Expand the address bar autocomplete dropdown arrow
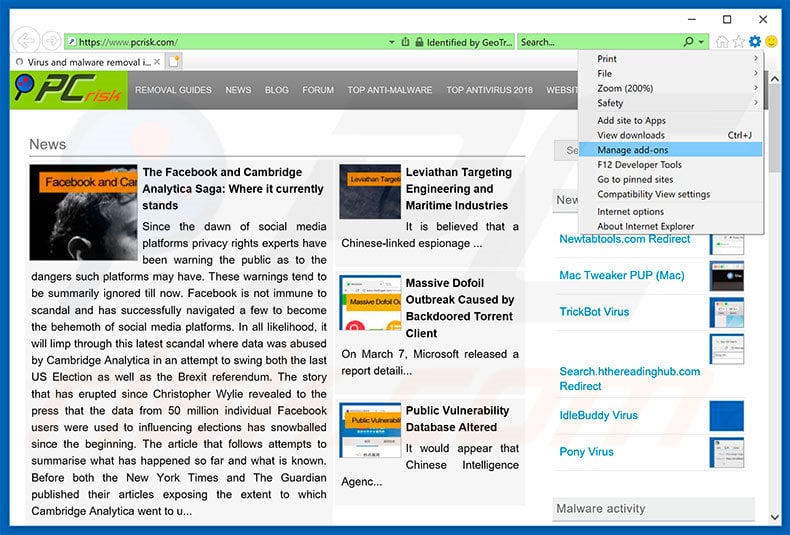 (x=392, y=42)
